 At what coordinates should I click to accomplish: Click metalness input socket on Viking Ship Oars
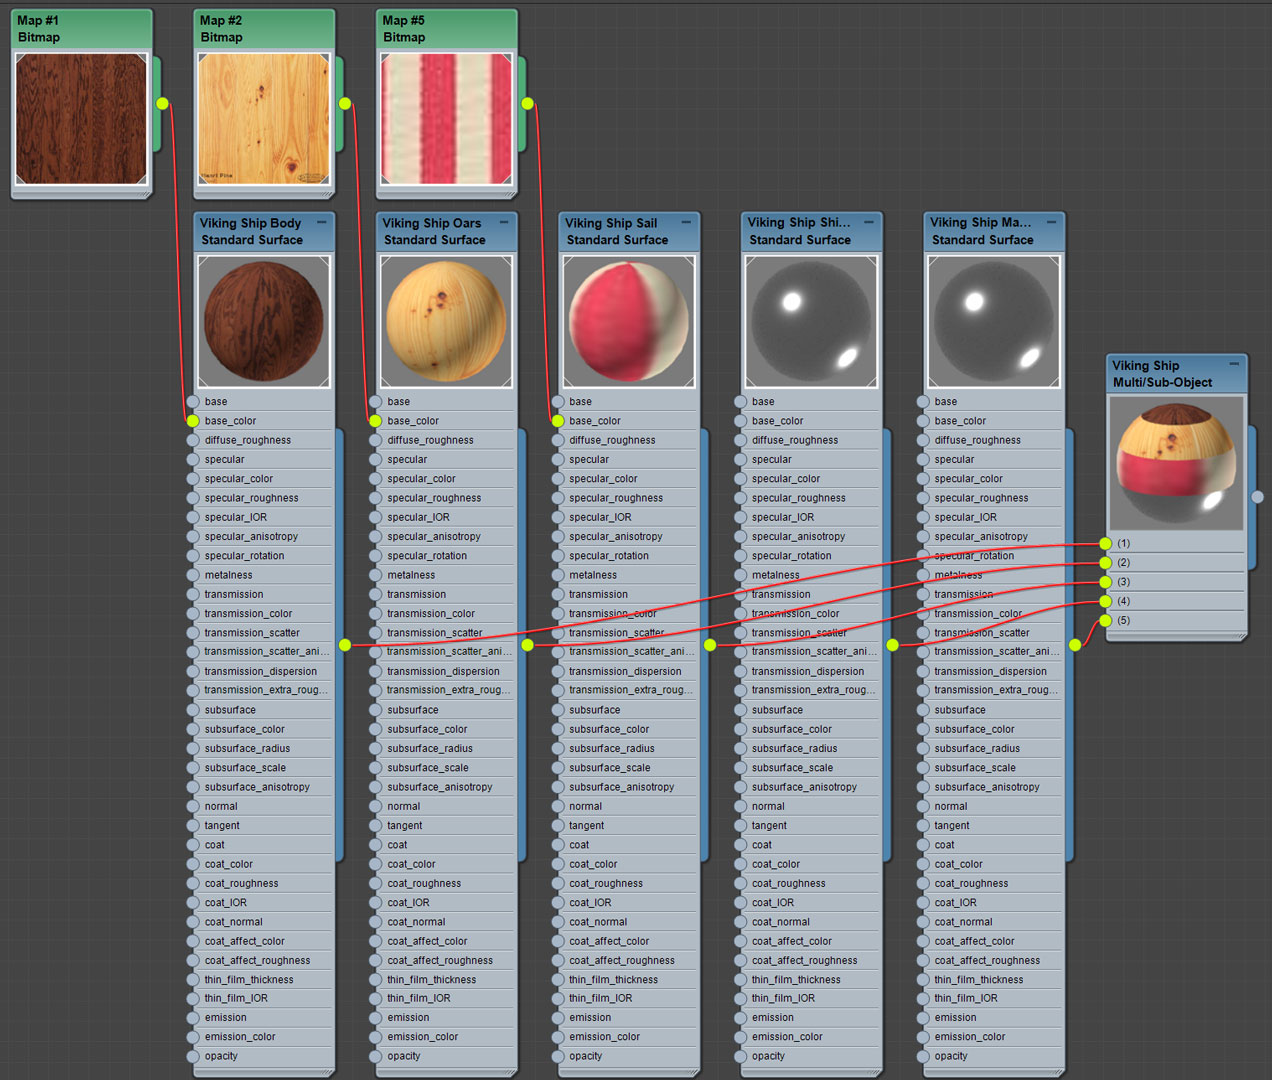click(376, 575)
